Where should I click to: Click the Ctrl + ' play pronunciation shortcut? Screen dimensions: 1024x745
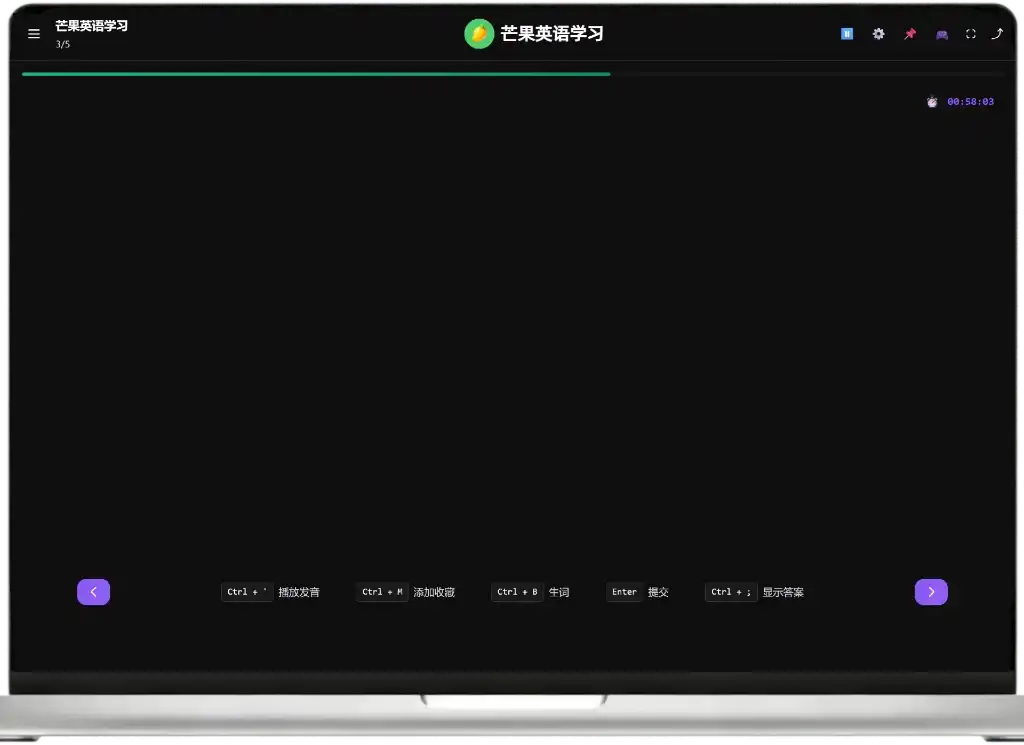tap(247, 592)
